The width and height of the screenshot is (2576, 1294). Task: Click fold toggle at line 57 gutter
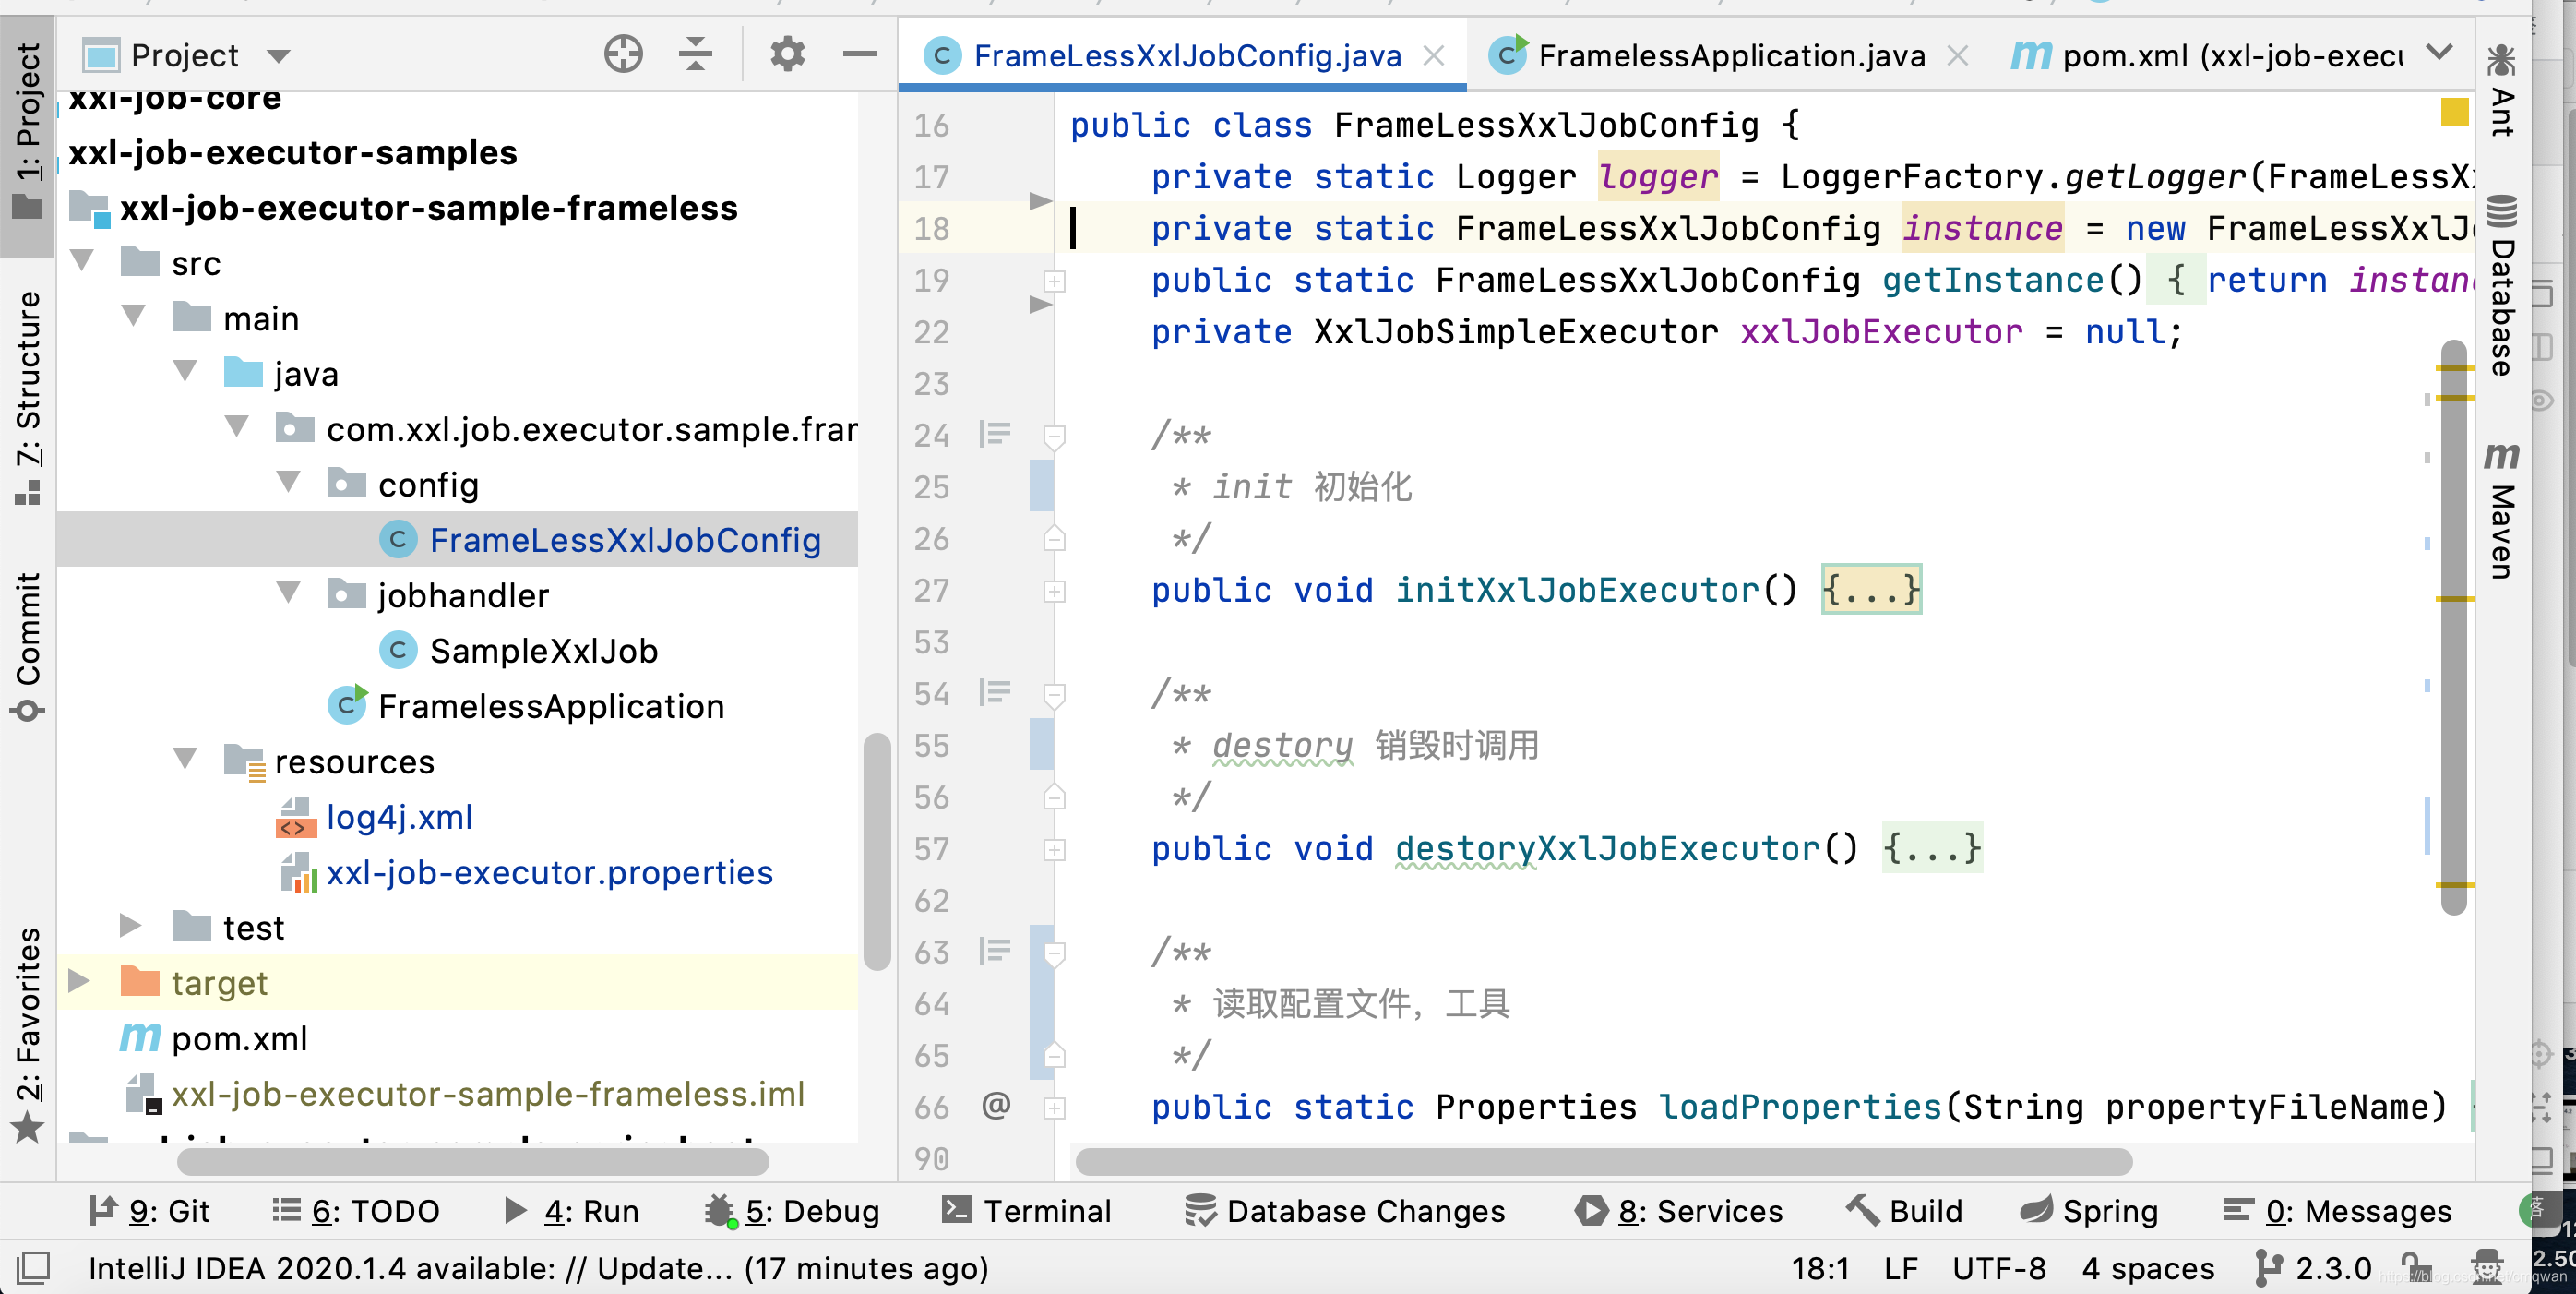(1054, 849)
